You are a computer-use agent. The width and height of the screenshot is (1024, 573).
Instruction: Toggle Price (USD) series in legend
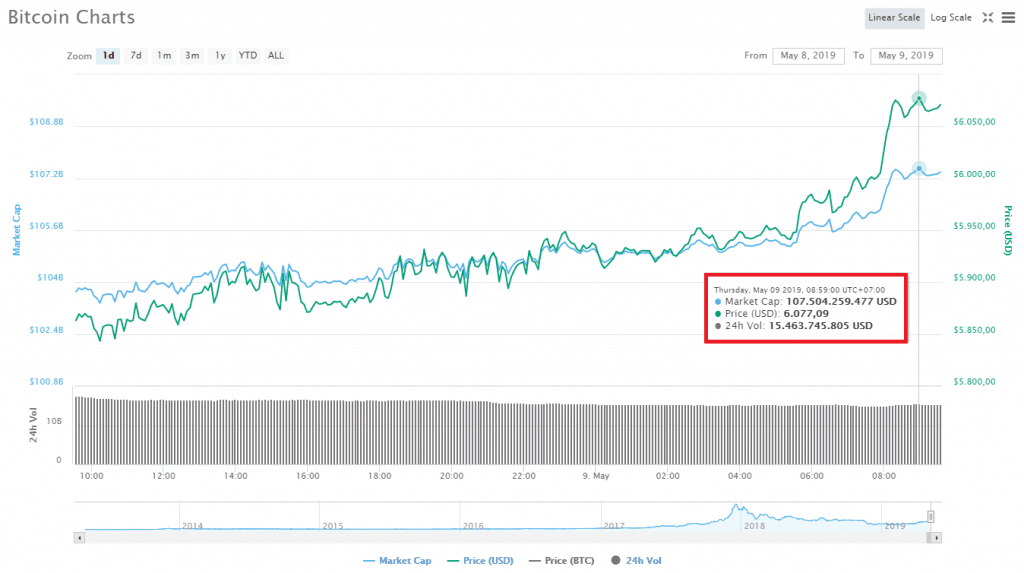tap(480, 561)
